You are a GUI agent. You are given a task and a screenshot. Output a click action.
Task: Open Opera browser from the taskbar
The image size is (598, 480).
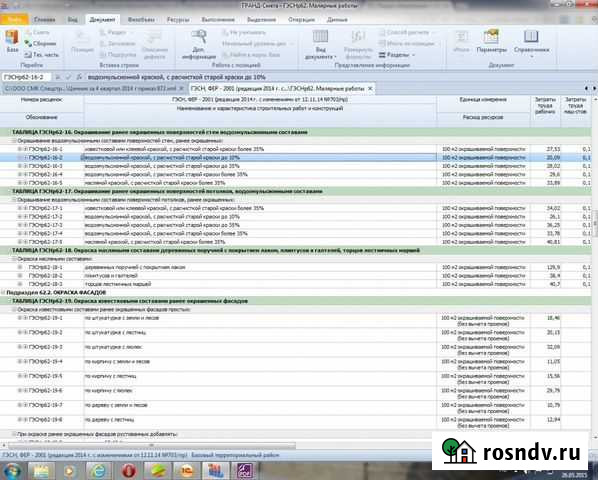pyautogui.click(x=129, y=471)
